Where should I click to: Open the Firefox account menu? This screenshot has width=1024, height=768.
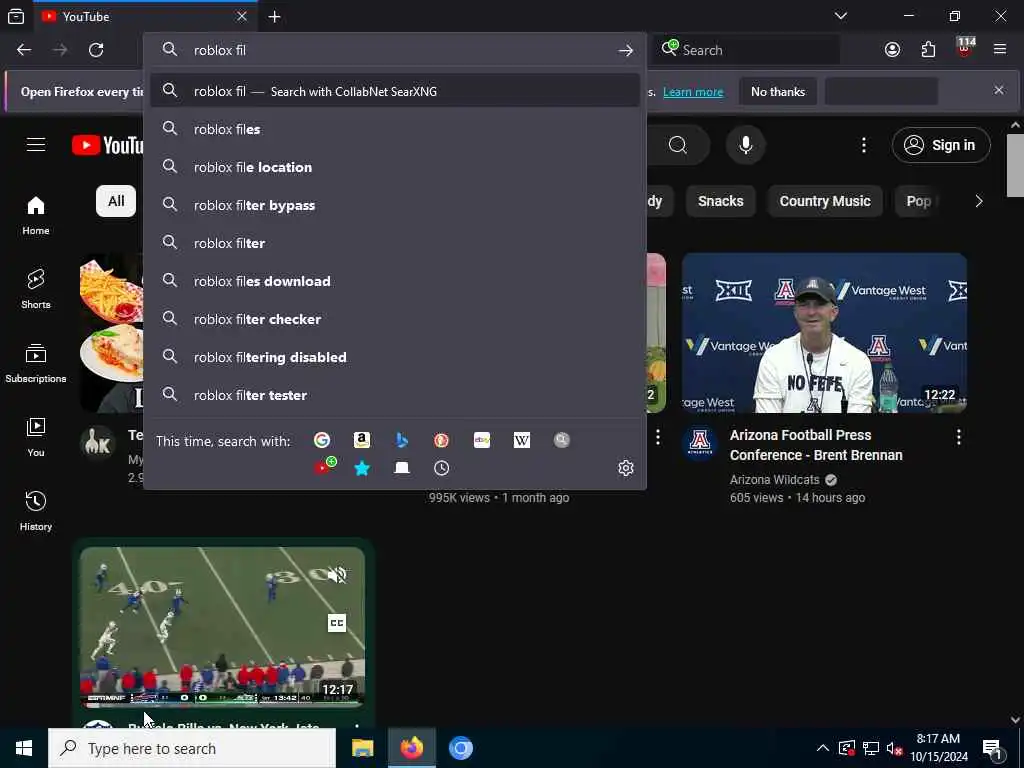892,50
